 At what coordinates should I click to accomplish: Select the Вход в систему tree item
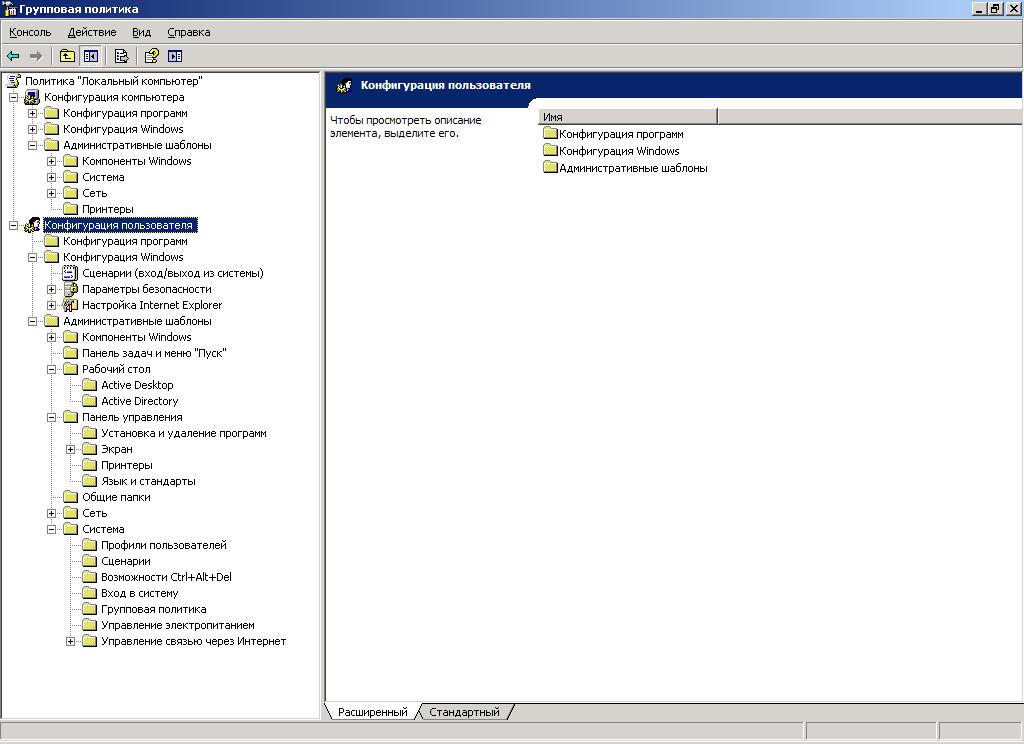point(140,593)
